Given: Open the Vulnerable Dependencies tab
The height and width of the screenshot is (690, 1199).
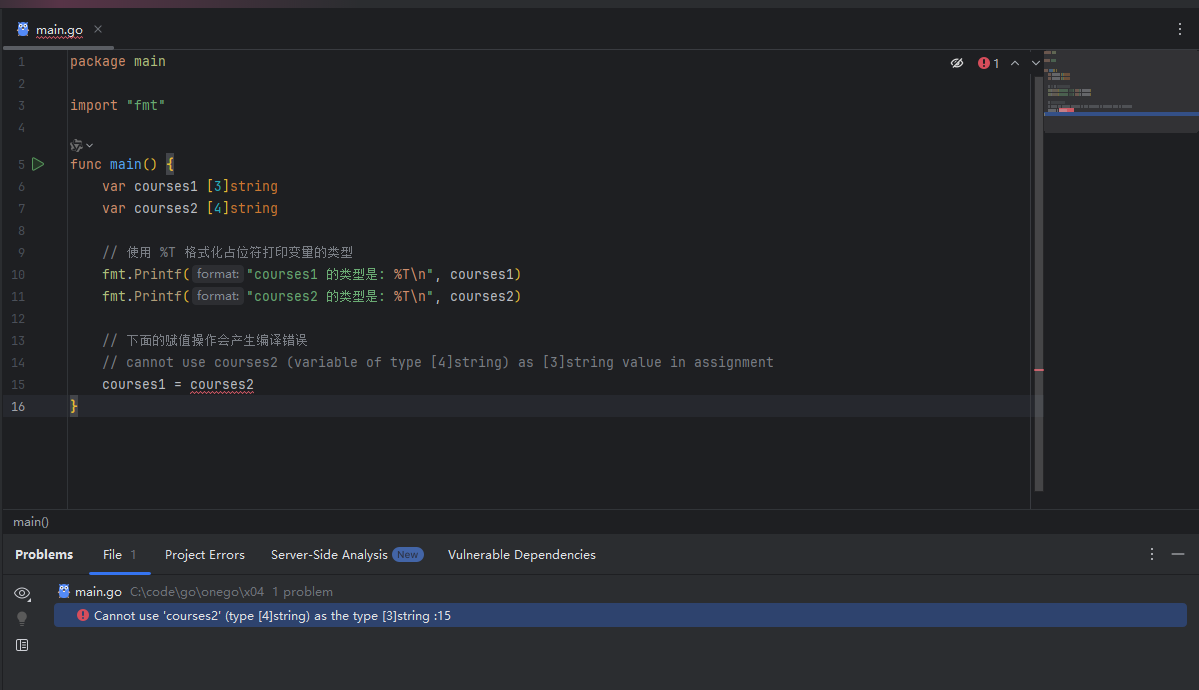Looking at the screenshot, I should 522,555.
